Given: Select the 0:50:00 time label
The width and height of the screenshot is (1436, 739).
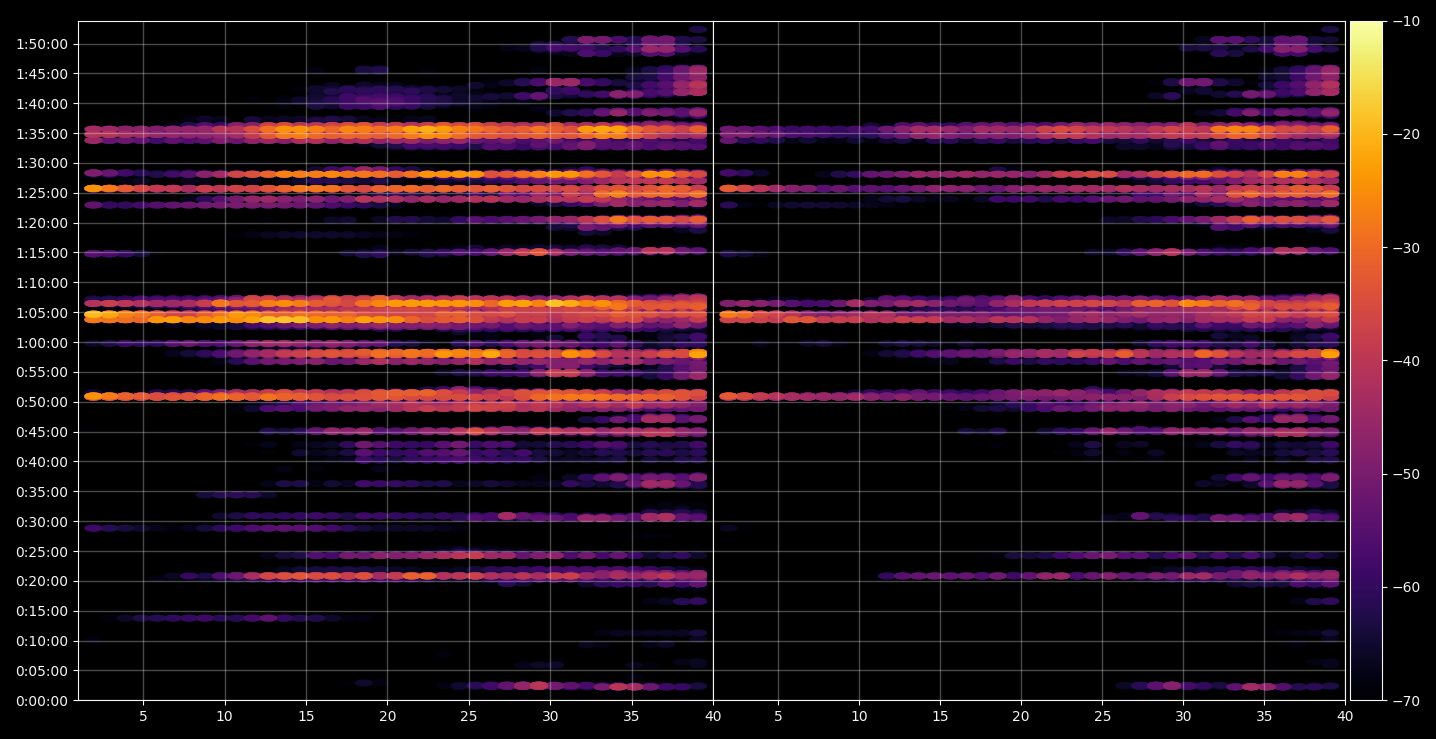Looking at the screenshot, I should (x=42, y=402).
